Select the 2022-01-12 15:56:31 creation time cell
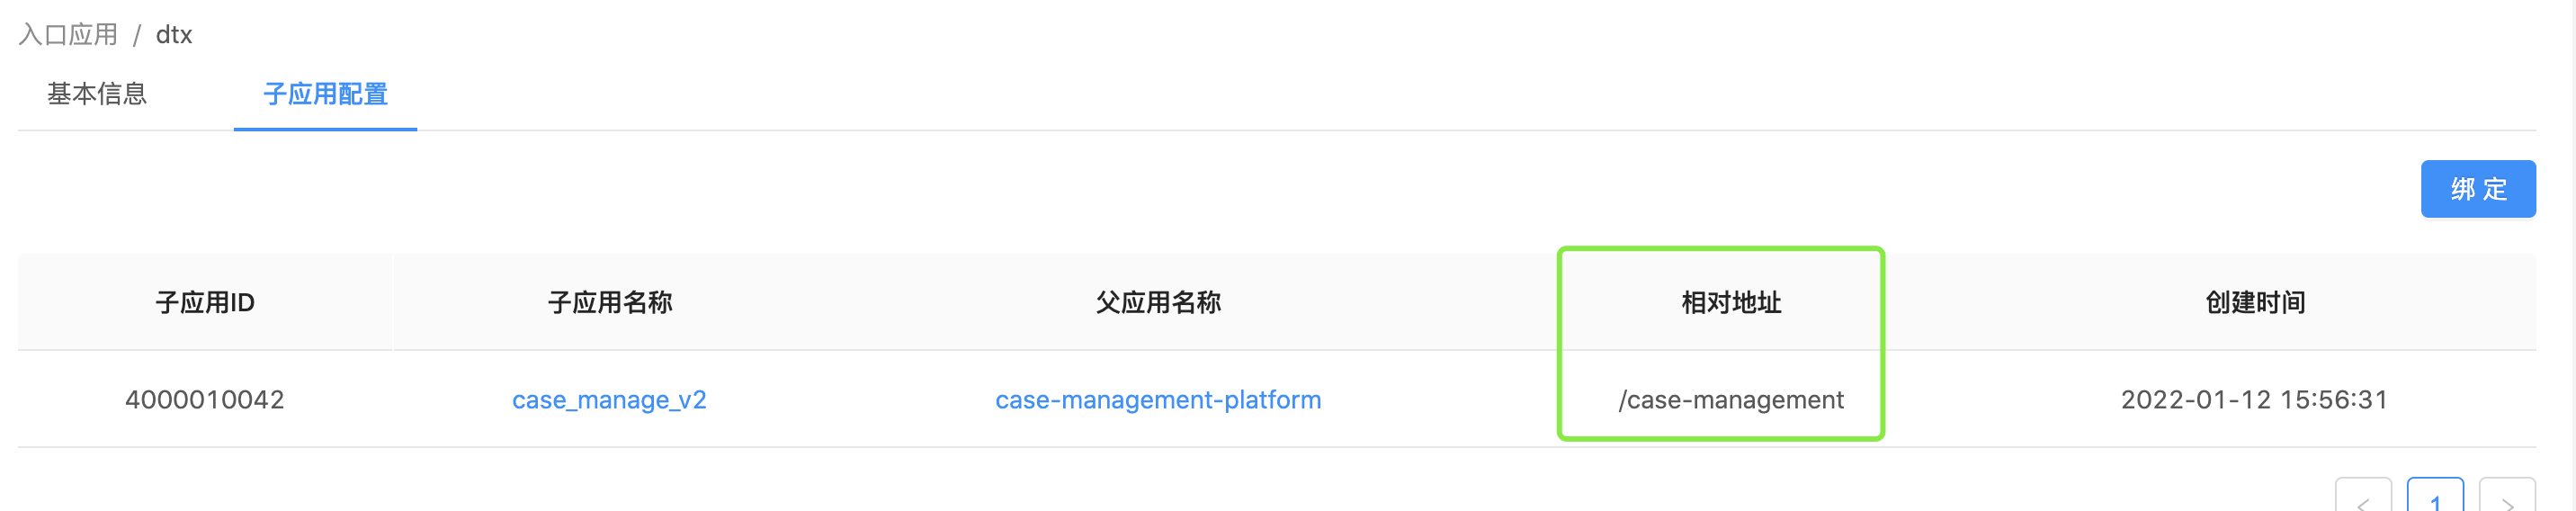Viewport: 2576px width, 511px height. 2255,400
